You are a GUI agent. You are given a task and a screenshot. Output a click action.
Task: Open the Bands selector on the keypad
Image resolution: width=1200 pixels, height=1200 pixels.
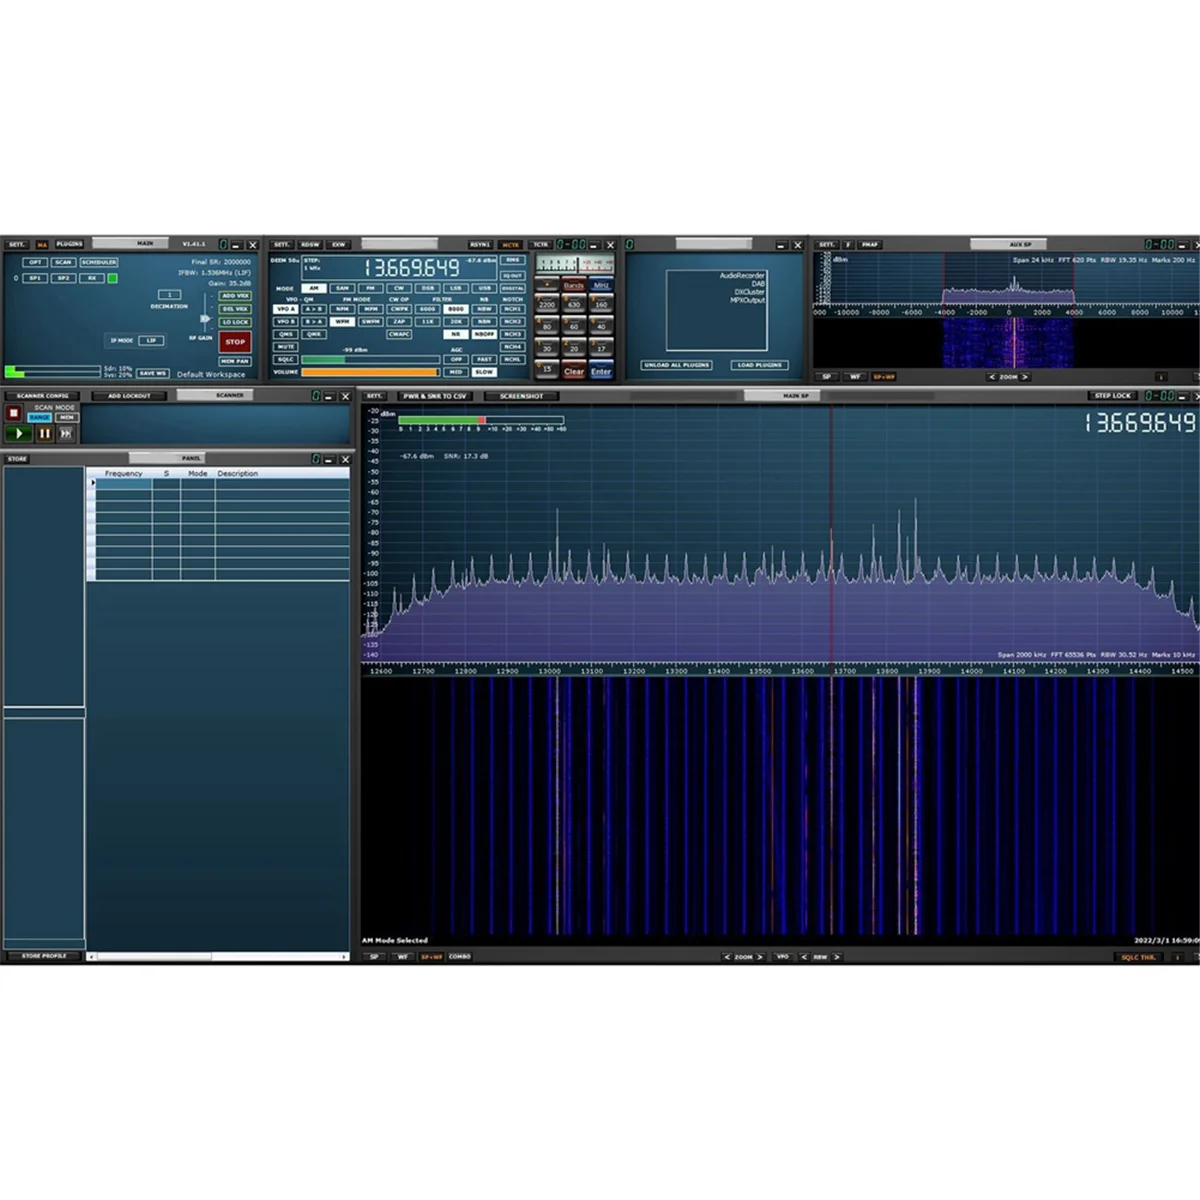pyautogui.click(x=573, y=286)
